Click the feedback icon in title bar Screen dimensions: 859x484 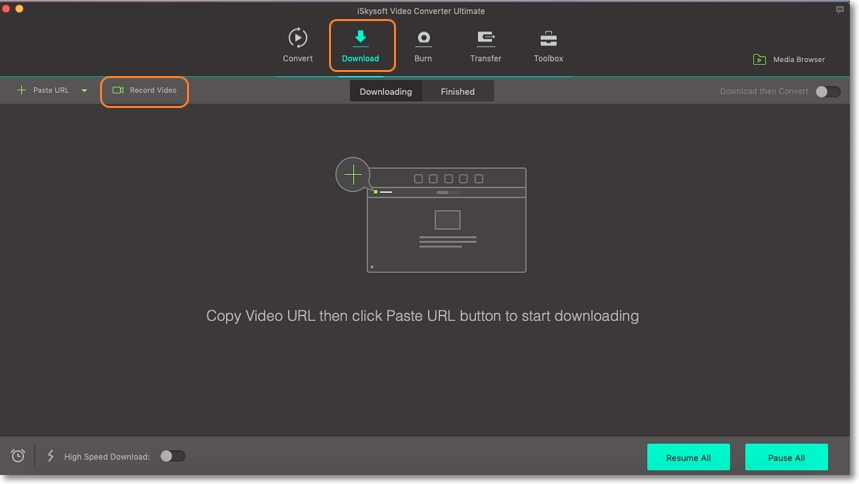point(839,8)
